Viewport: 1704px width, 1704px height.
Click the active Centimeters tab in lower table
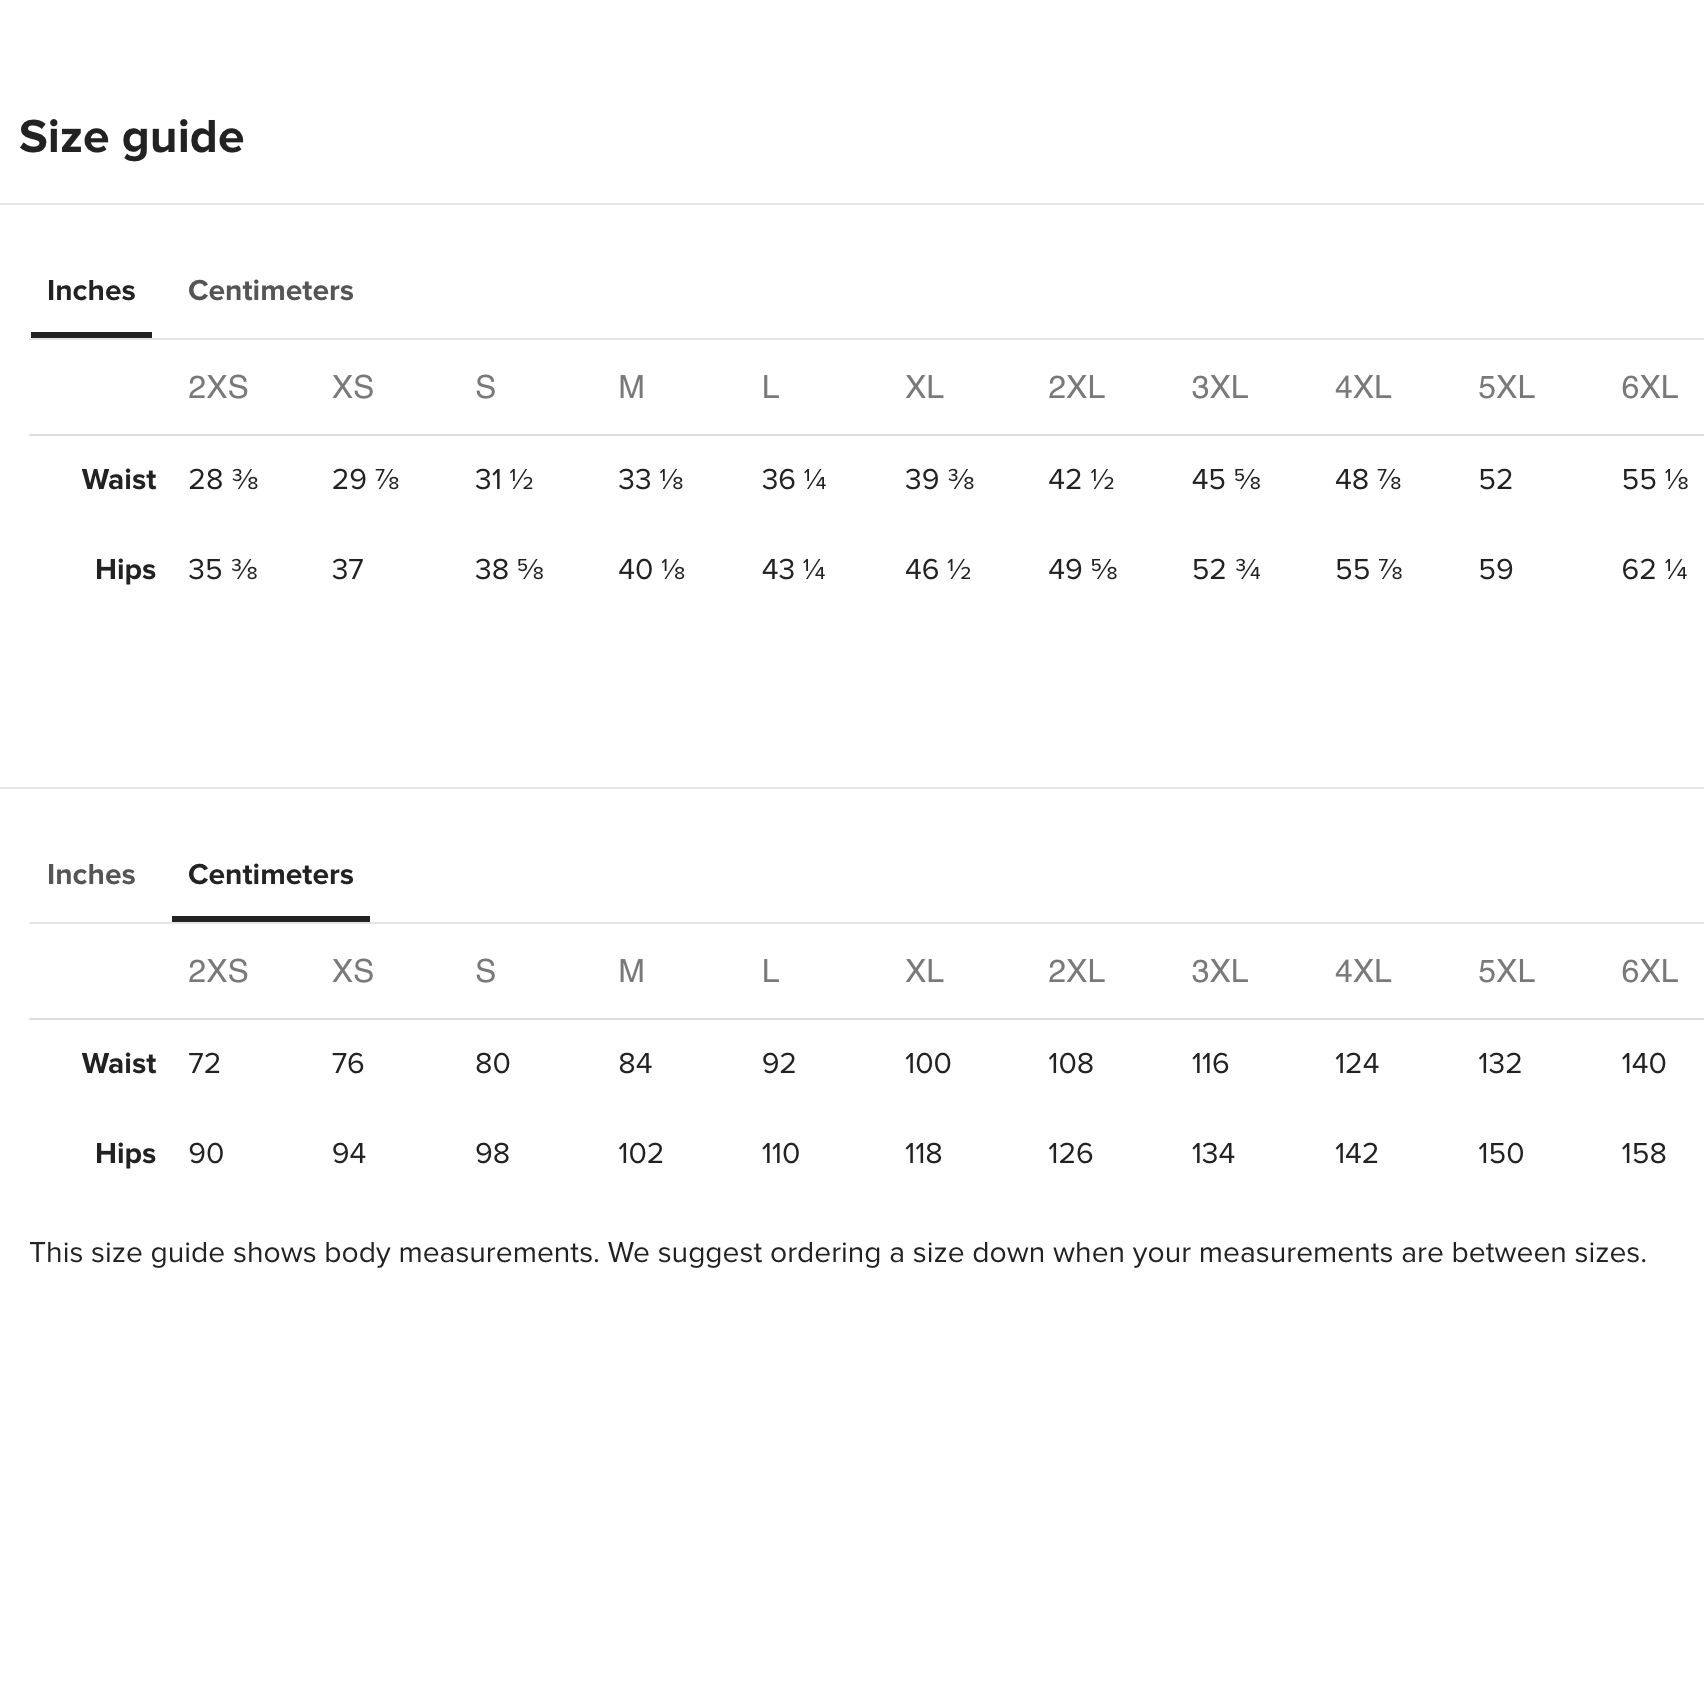pyautogui.click(x=270, y=875)
